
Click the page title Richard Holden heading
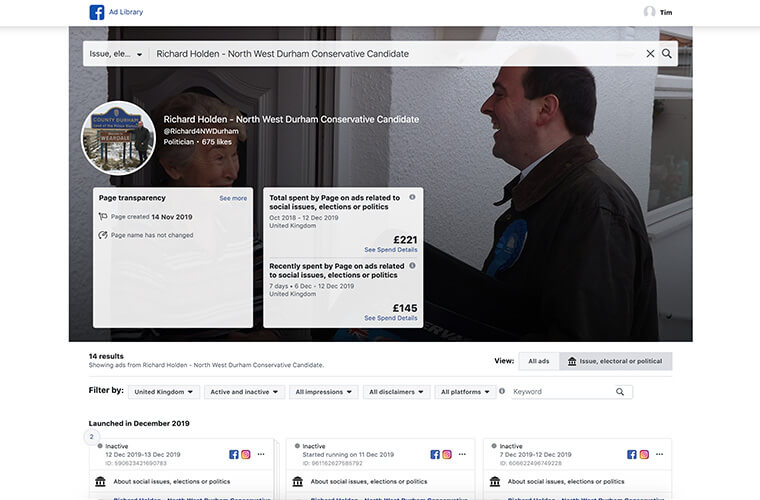pyautogui.click(x=291, y=120)
